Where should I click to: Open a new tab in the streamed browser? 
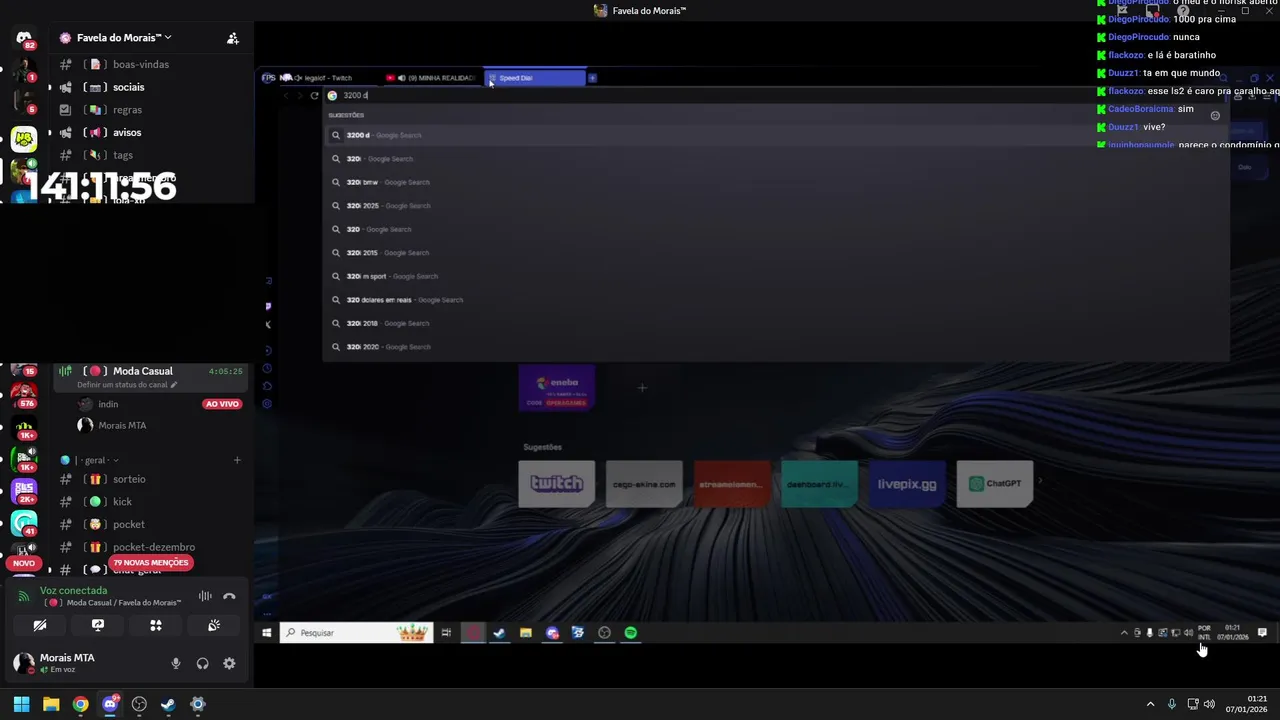coord(592,78)
